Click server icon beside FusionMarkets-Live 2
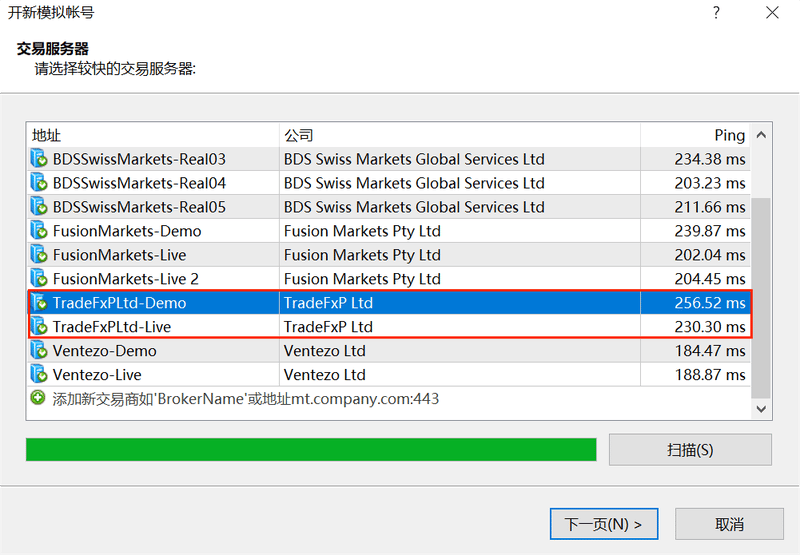The height and width of the screenshot is (555, 800). (x=39, y=279)
